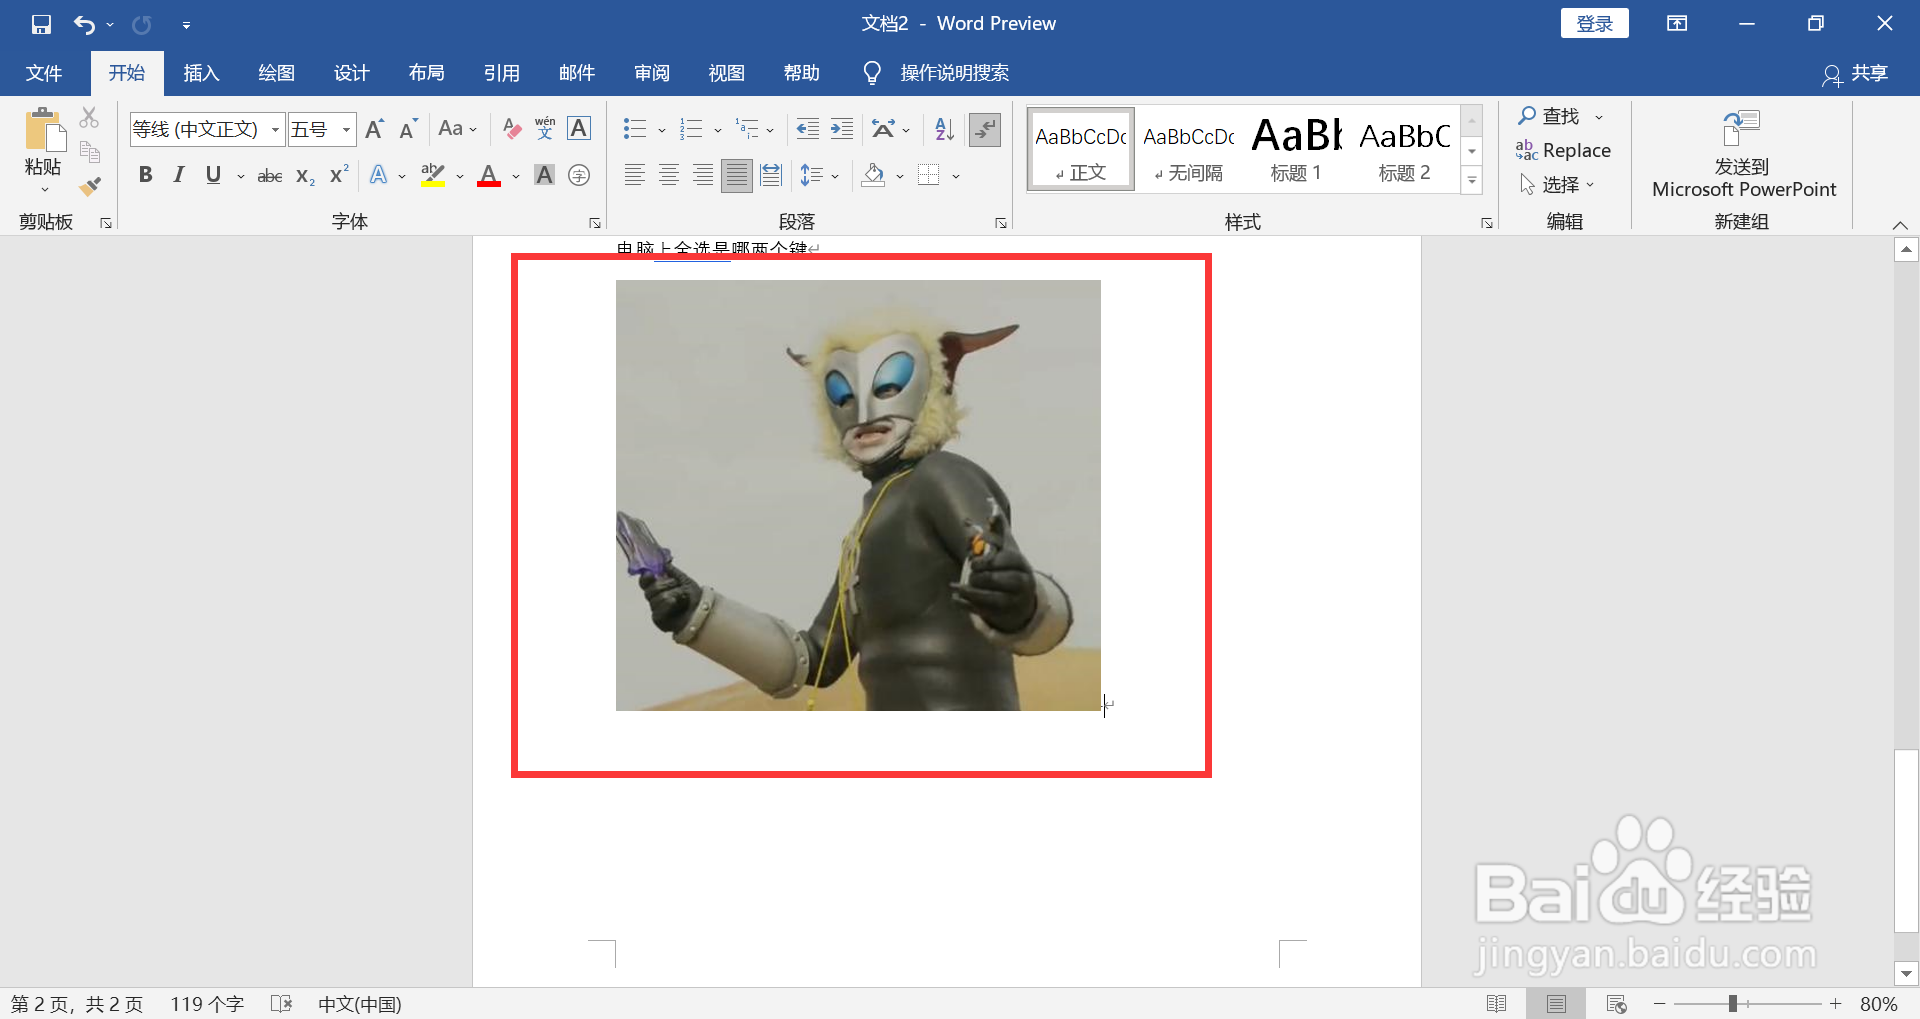This screenshot has height=1019, width=1920.
Task: Apply superscript formatting
Action: pos(339,175)
